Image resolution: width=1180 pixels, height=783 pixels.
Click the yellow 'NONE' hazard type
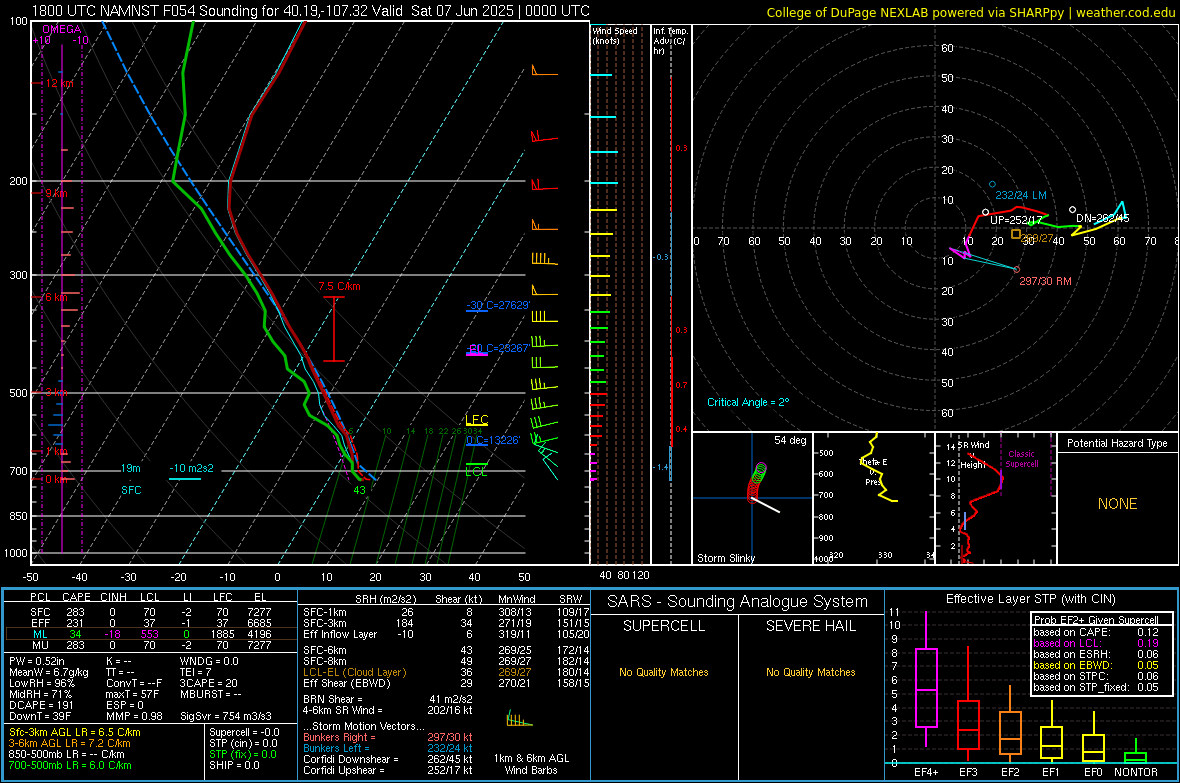click(x=1117, y=504)
